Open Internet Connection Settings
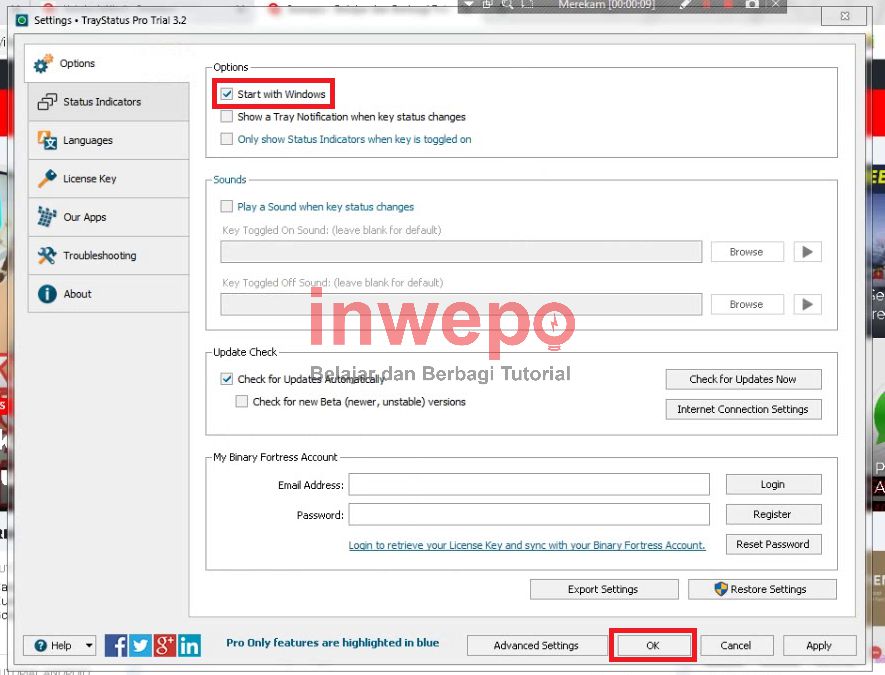 click(x=743, y=409)
